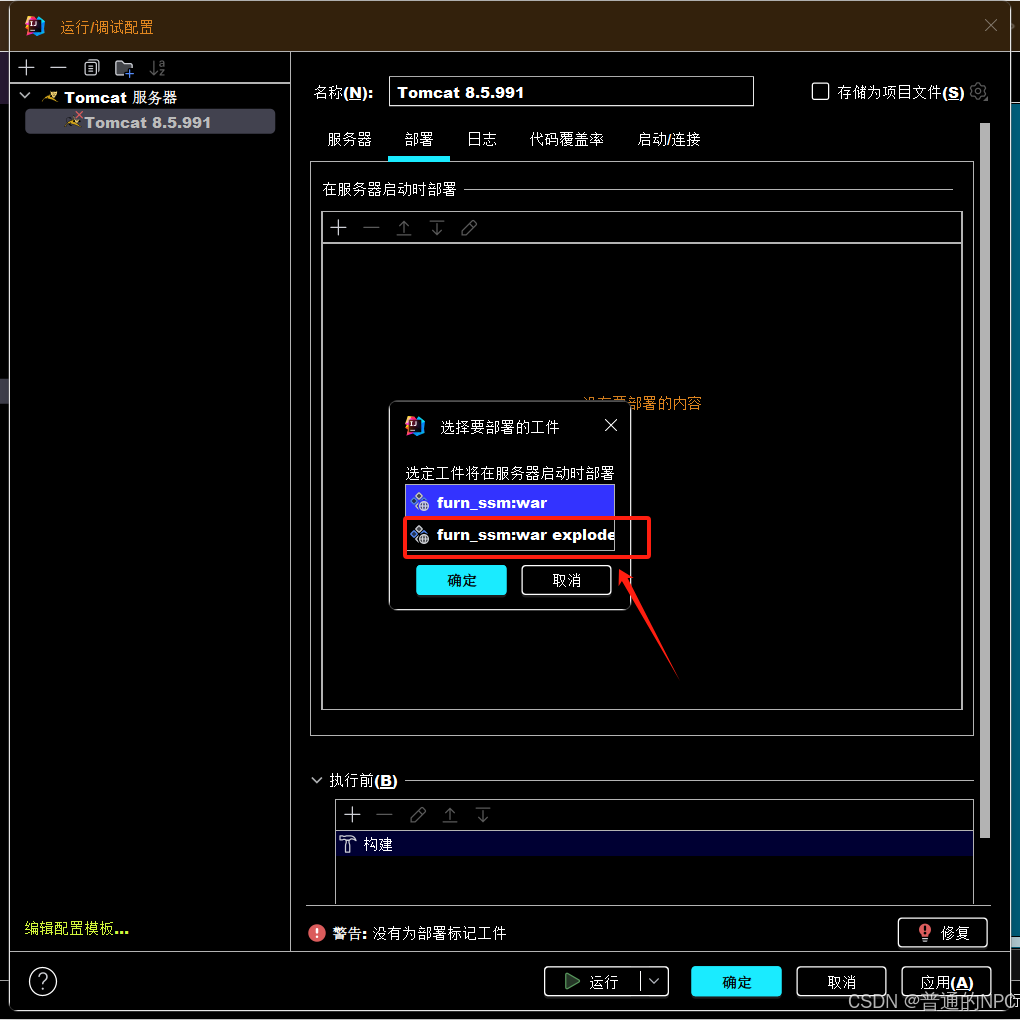Screen dimensions: 1020x1020
Task: Select the 构建 before-launch task row
Action: (x=654, y=844)
